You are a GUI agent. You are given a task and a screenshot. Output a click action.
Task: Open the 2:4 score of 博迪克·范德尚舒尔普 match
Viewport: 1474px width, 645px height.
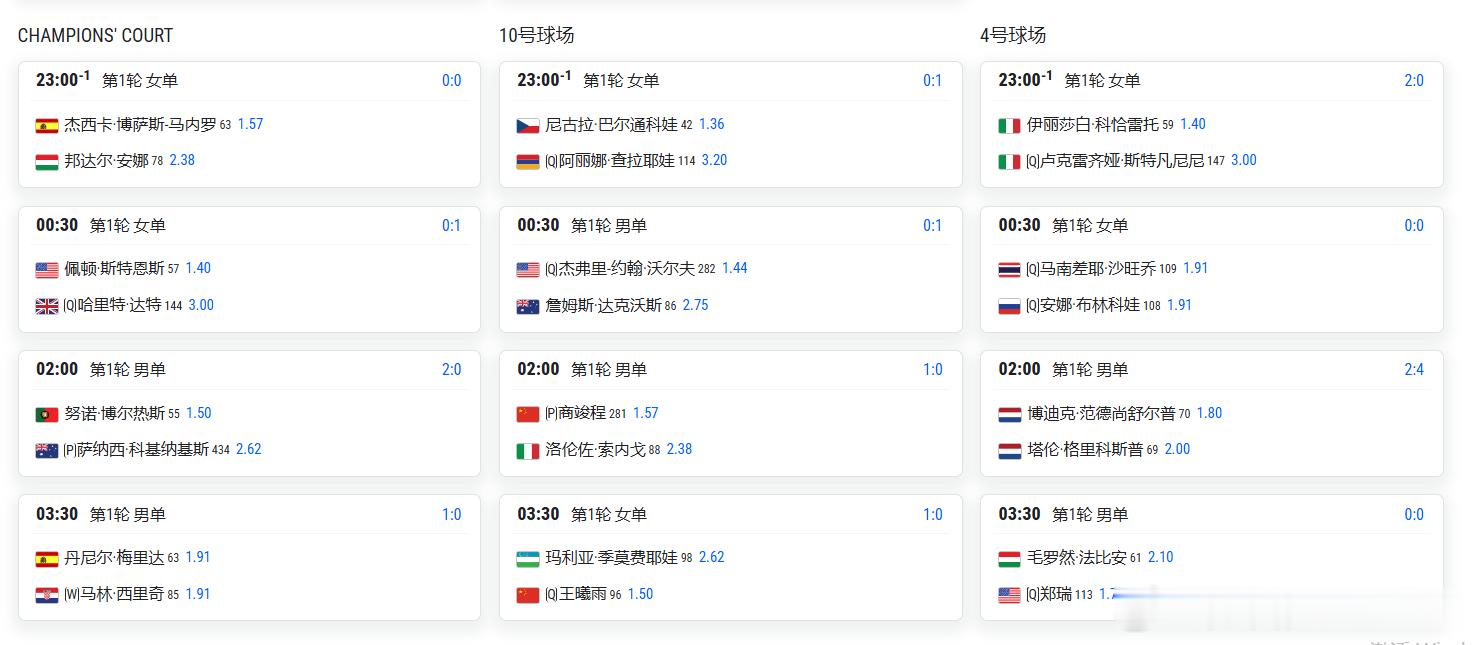1414,369
